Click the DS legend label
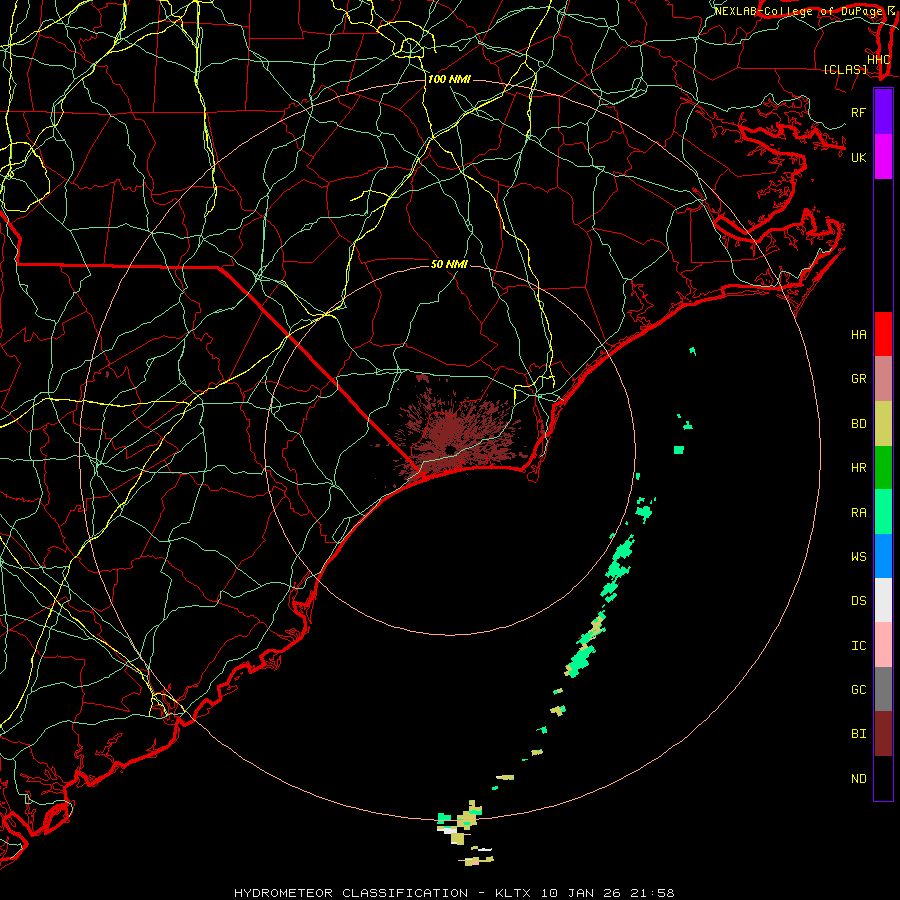The image size is (900, 900). tap(858, 601)
